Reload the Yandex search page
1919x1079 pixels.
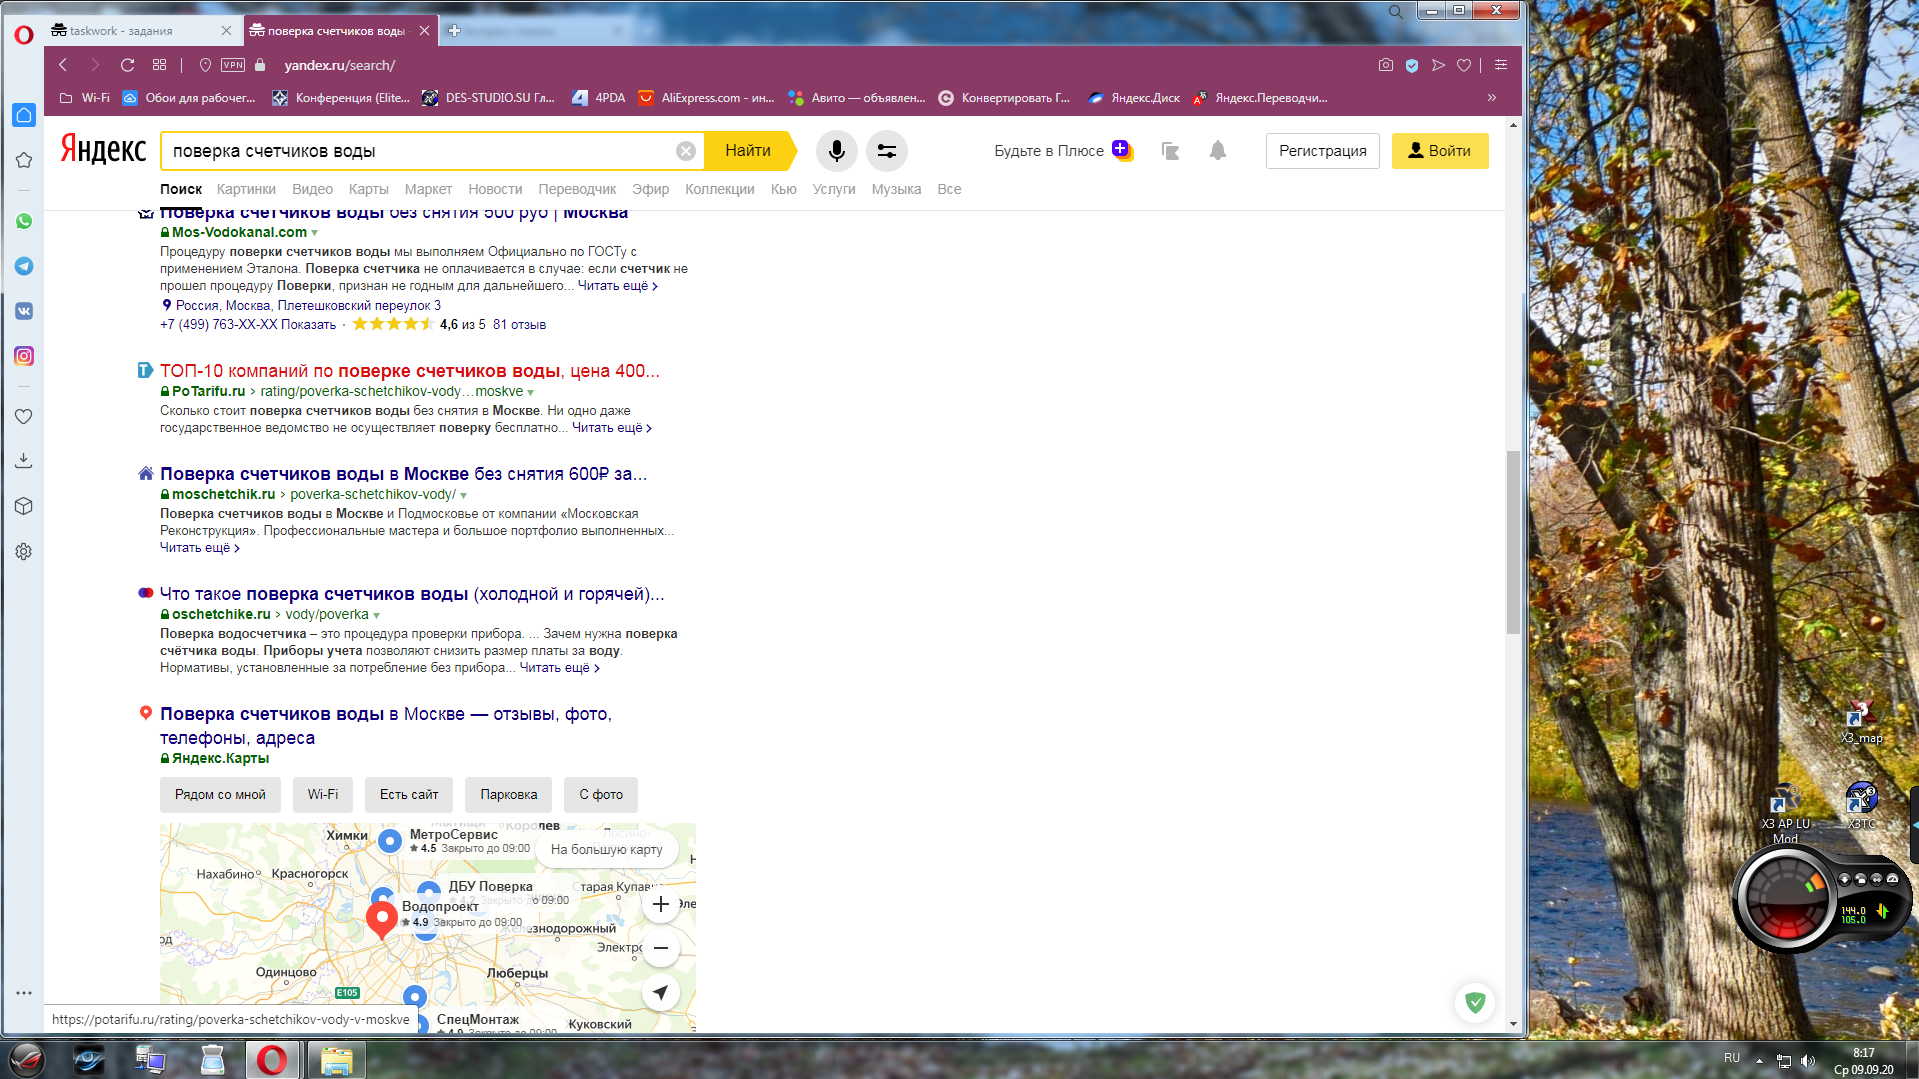[127, 65]
